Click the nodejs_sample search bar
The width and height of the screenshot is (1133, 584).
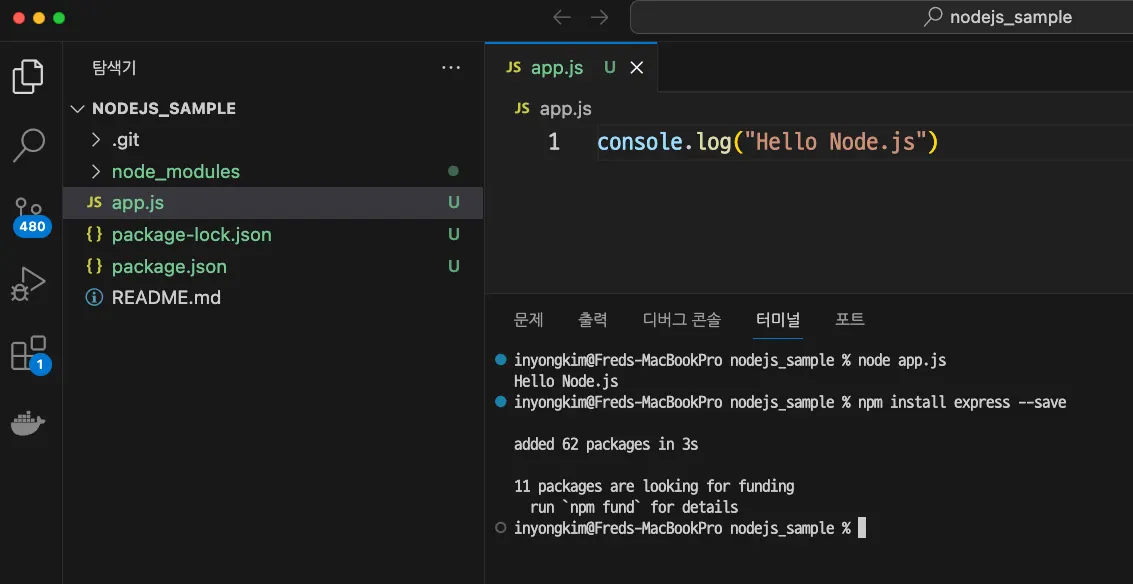point(880,17)
